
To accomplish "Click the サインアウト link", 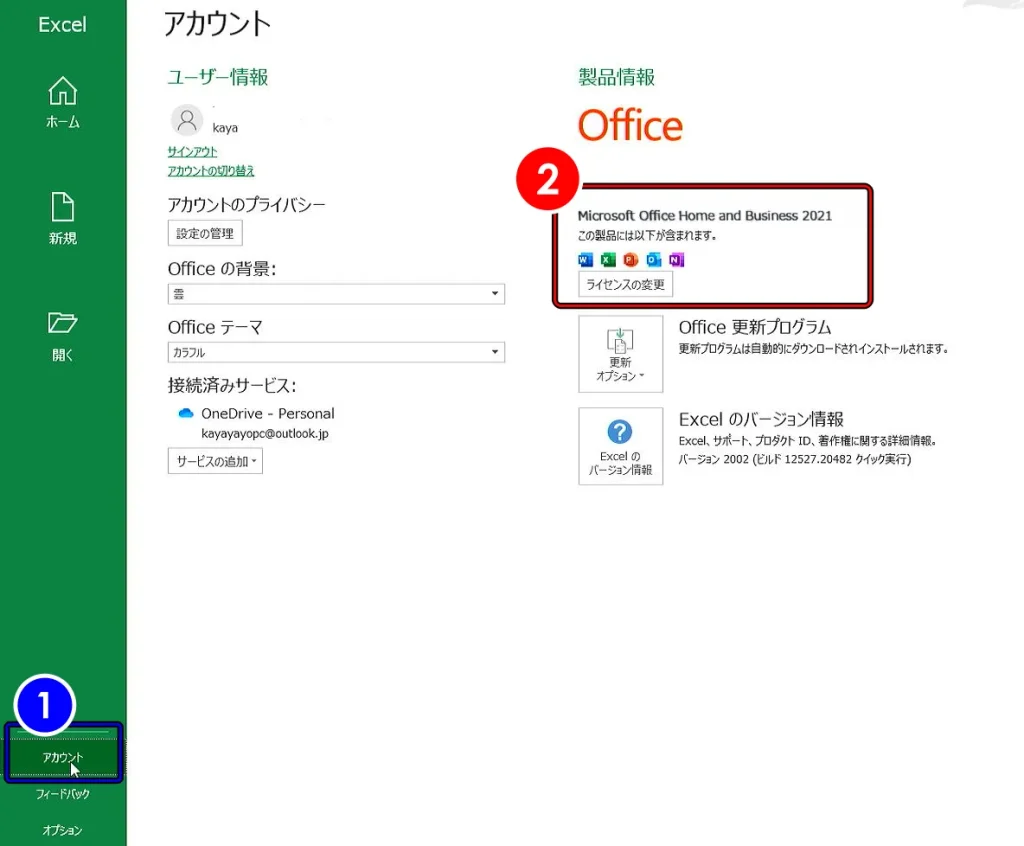I will tap(192, 152).
